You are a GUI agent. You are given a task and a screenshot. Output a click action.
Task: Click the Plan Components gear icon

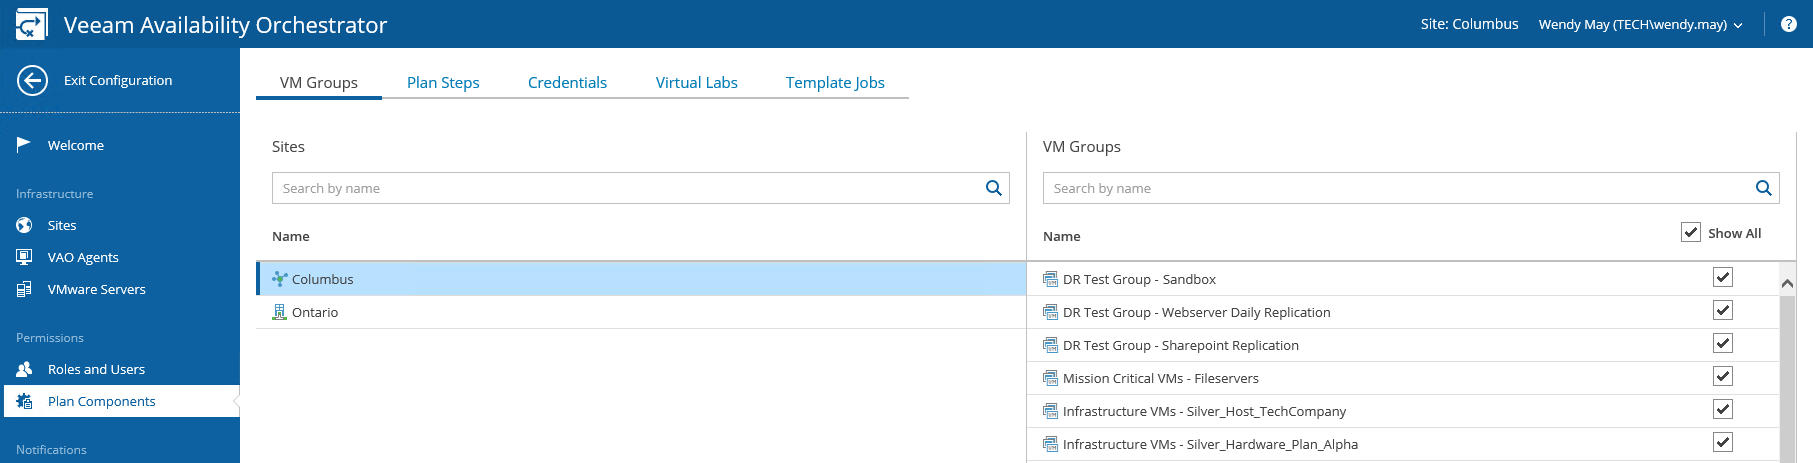pos(24,401)
